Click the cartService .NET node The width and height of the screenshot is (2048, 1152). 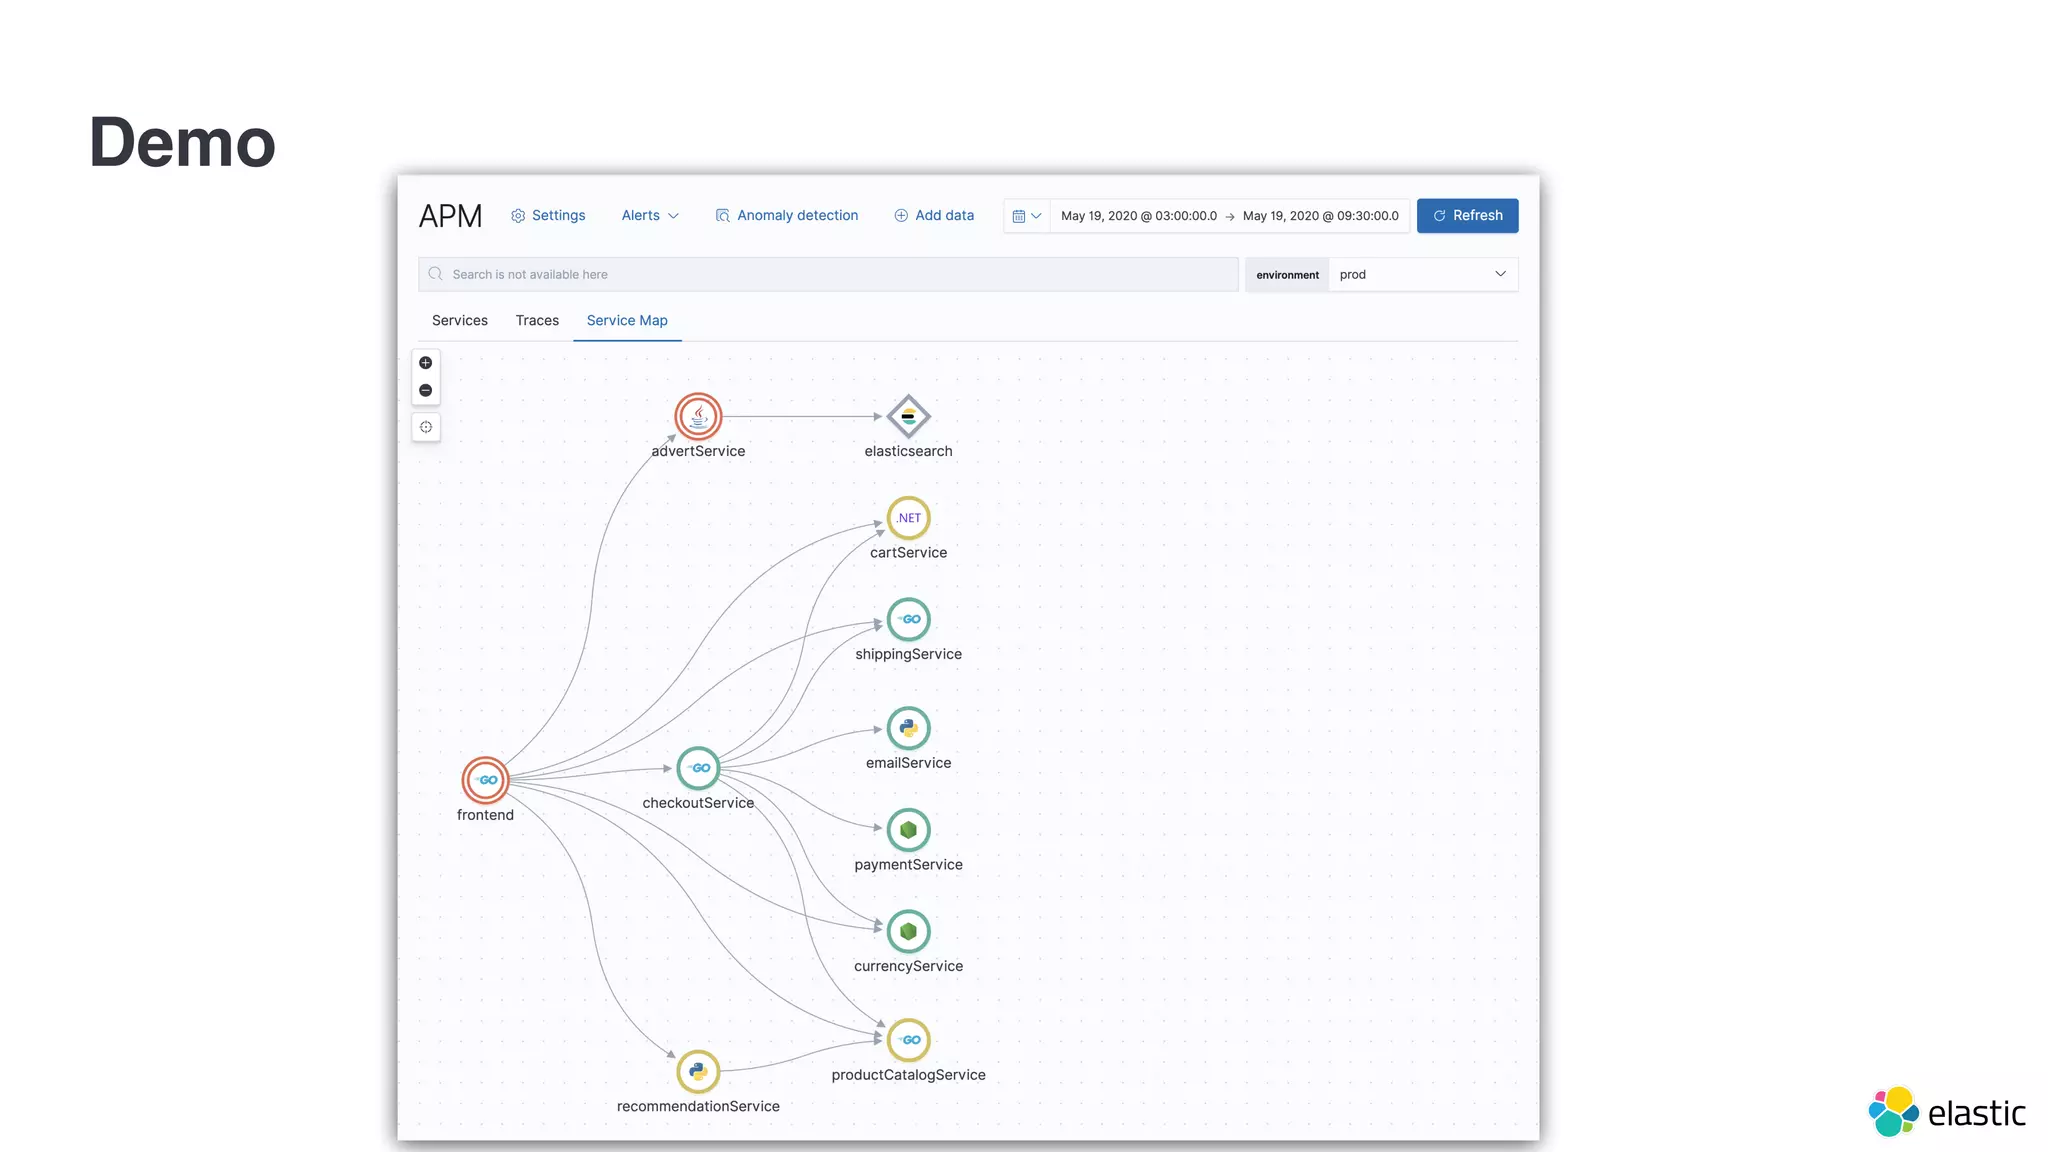pos(908,518)
